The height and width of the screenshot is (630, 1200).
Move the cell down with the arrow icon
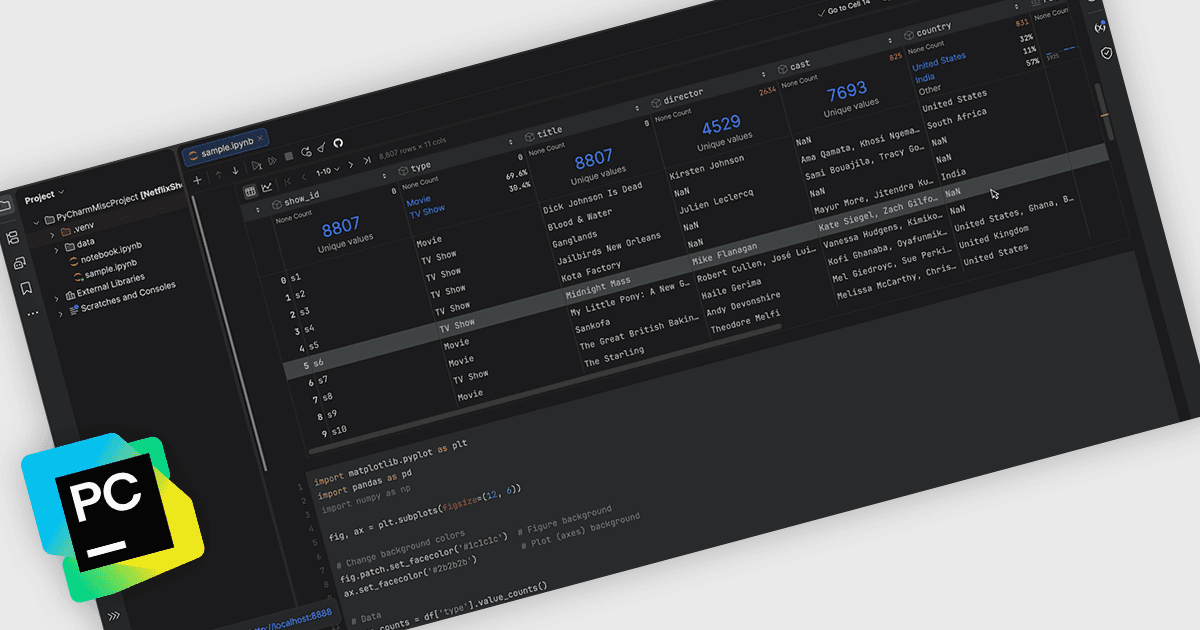pyautogui.click(x=235, y=170)
